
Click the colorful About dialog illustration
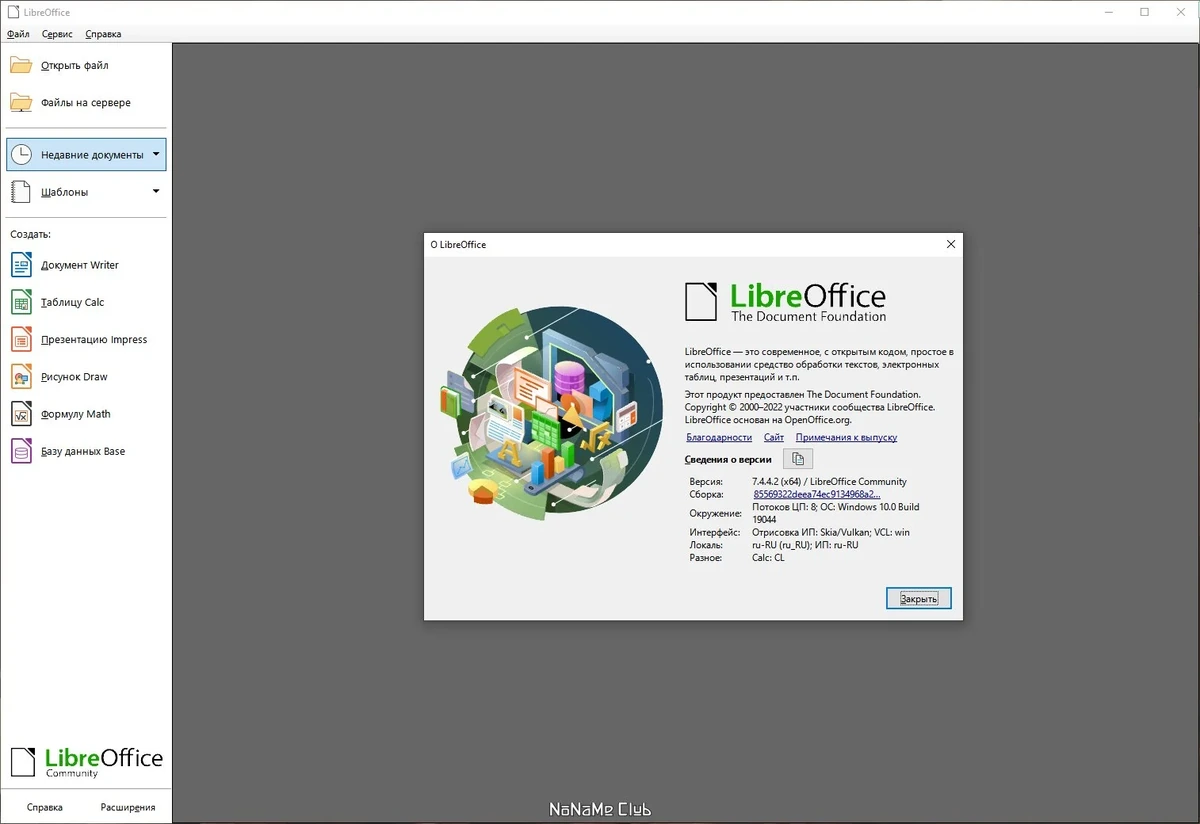[551, 412]
